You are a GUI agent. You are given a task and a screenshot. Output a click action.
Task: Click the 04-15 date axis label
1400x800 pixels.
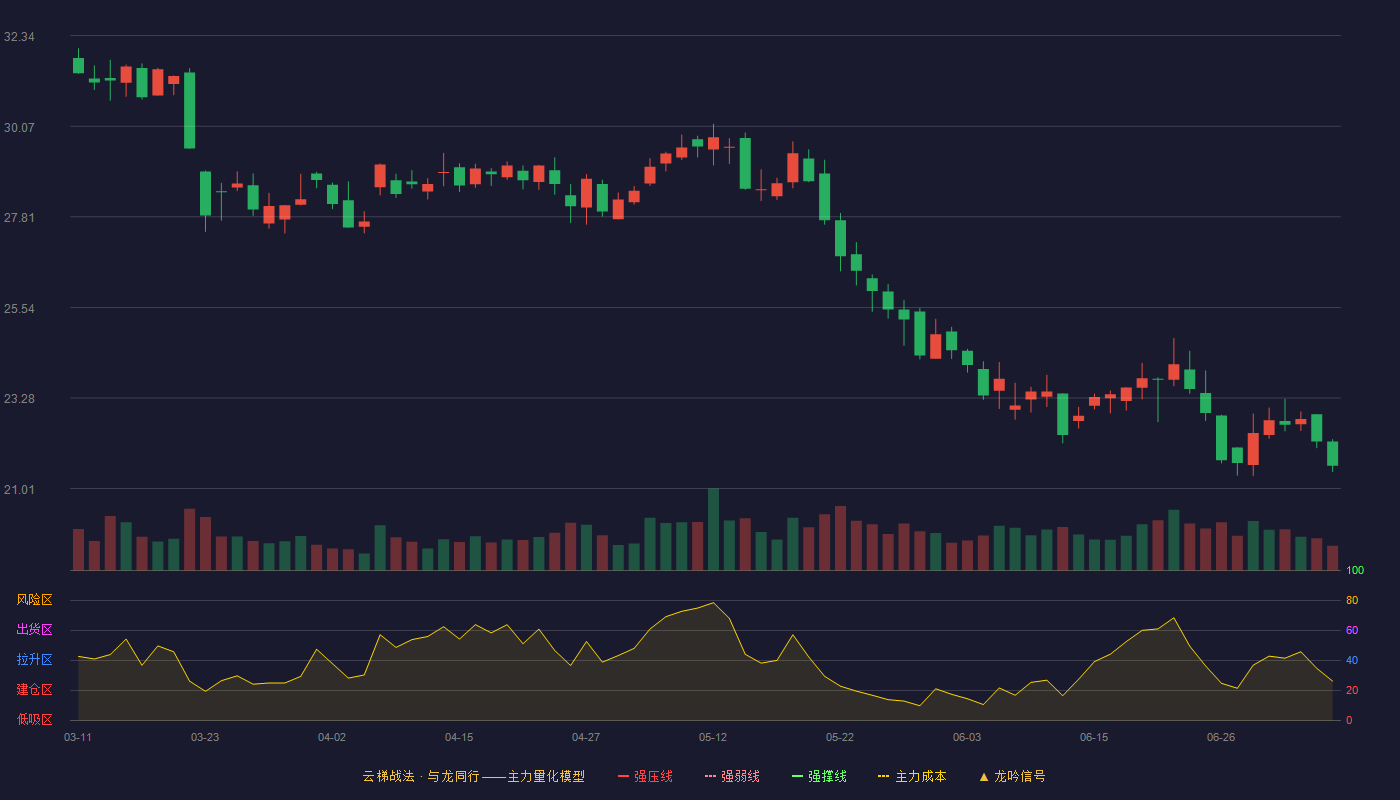(459, 737)
